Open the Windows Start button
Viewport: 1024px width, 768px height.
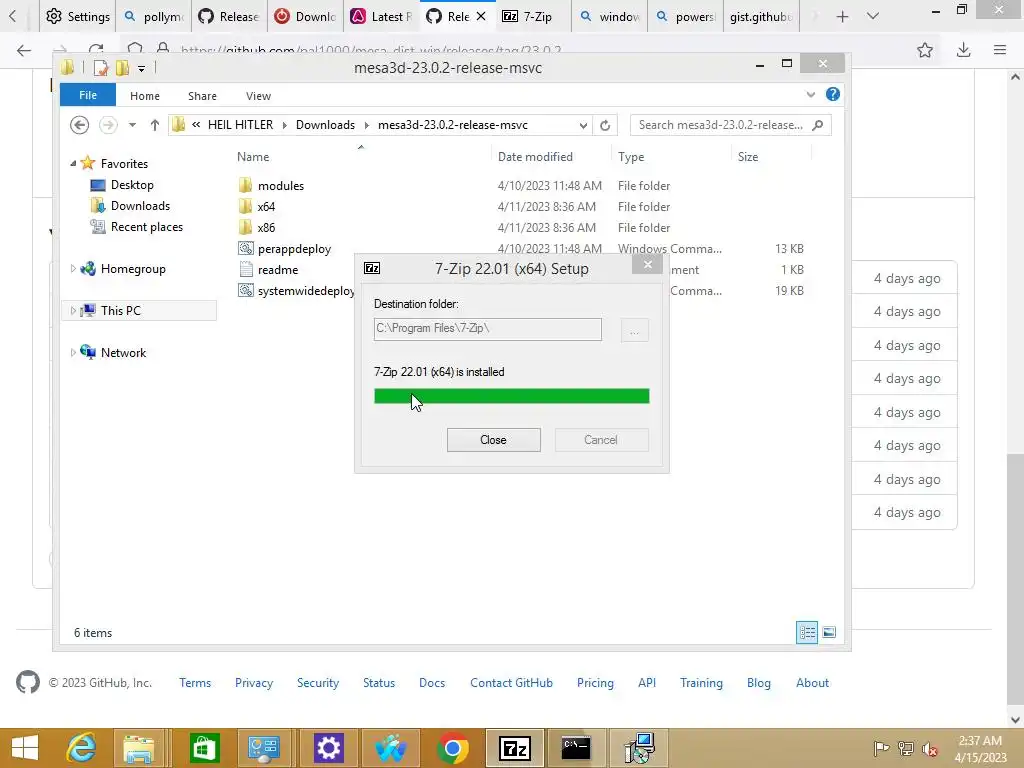(25, 748)
